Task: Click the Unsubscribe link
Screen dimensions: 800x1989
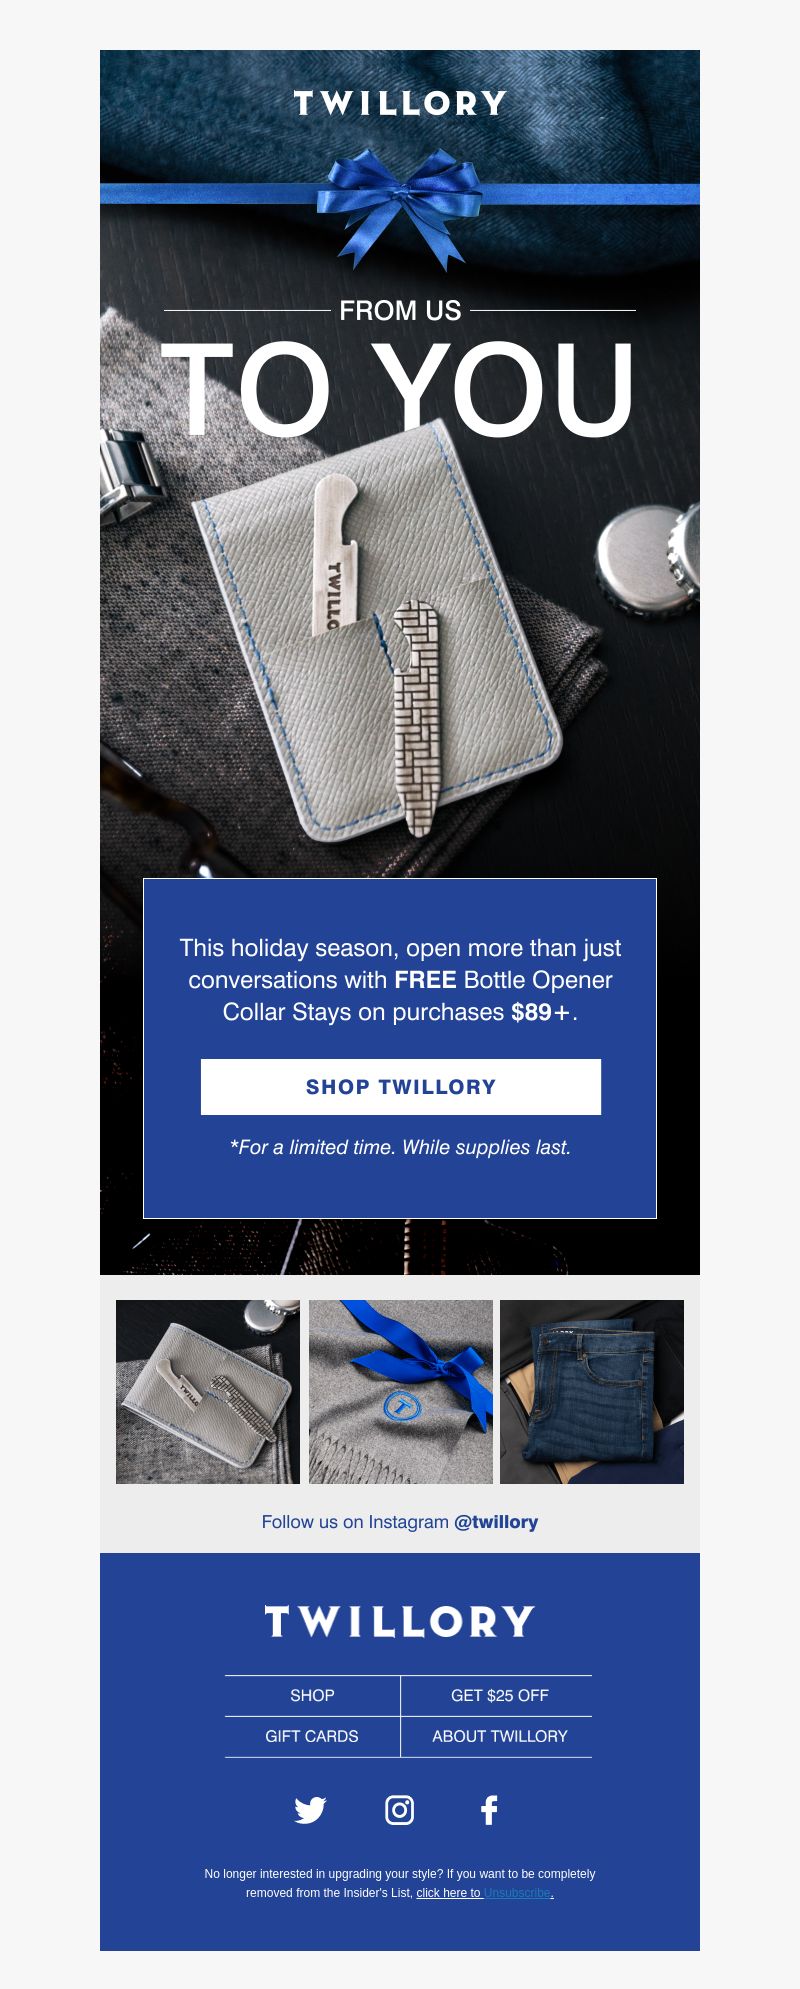Action: coord(517,1893)
